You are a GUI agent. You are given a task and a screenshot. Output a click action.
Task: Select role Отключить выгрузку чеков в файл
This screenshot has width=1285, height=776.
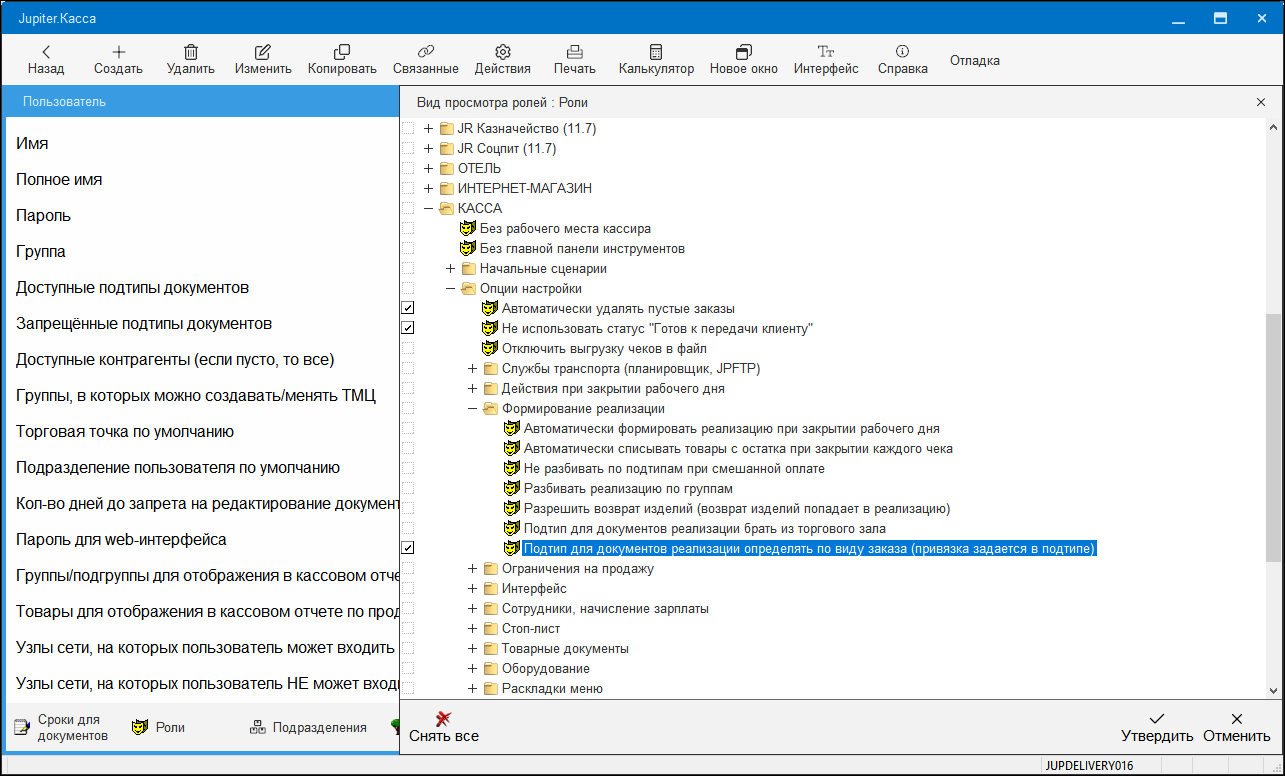(604, 348)
